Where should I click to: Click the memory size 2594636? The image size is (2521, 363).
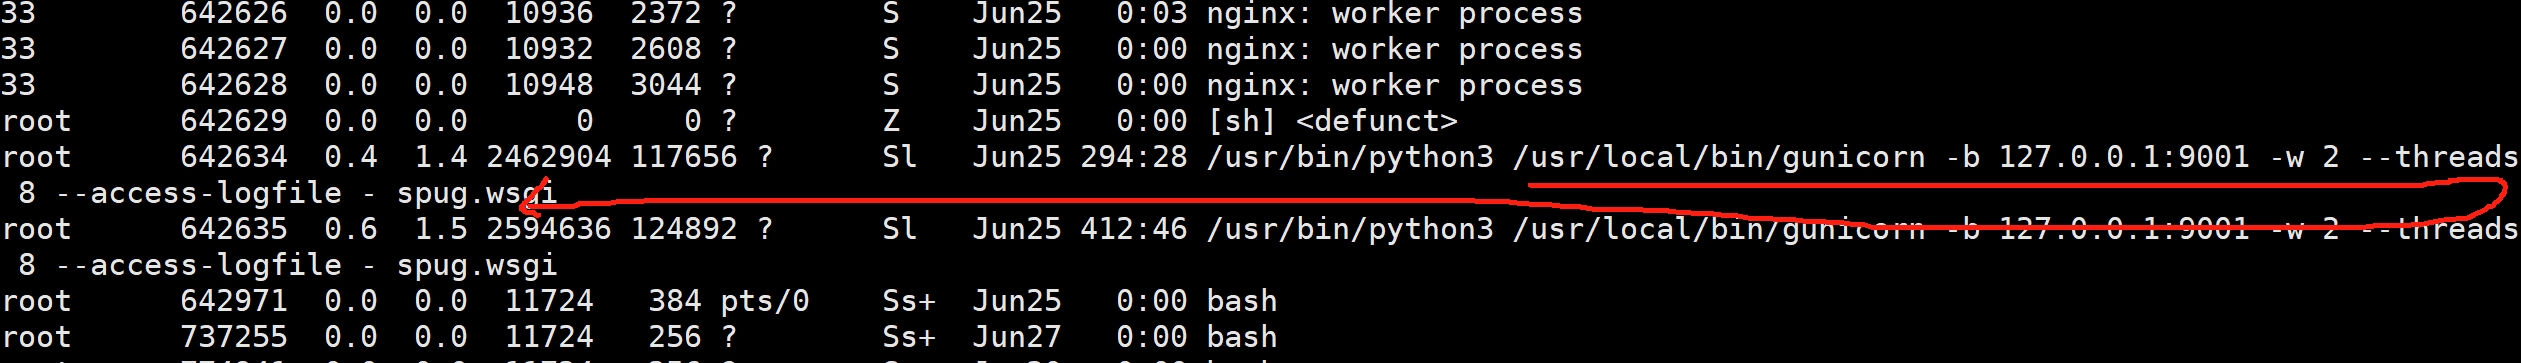click(549, 229)
